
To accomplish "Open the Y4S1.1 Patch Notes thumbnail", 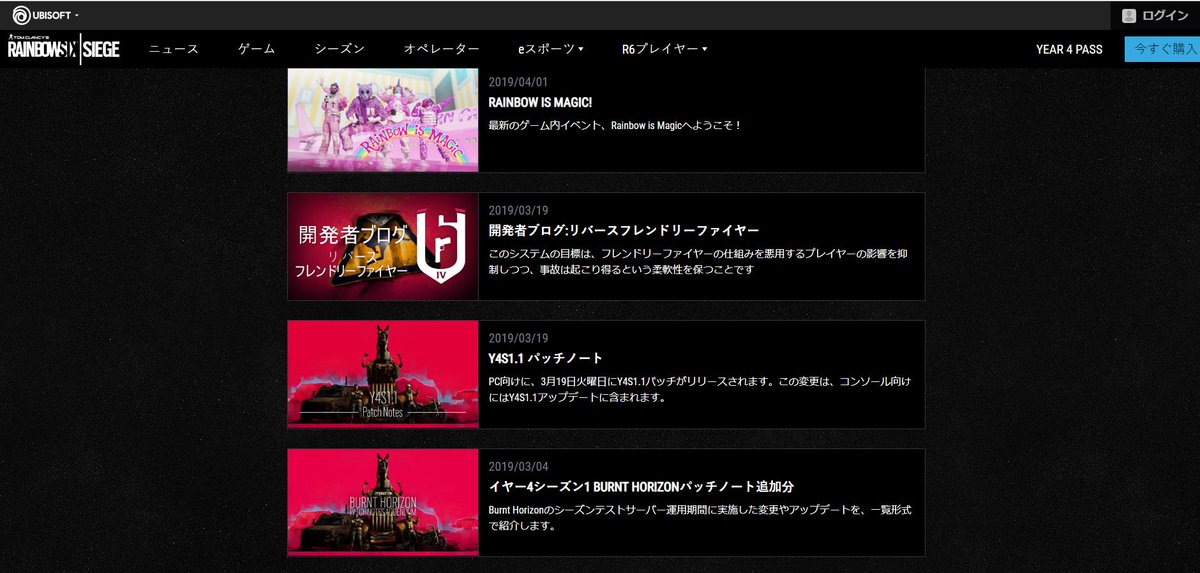I will [383, 375].
